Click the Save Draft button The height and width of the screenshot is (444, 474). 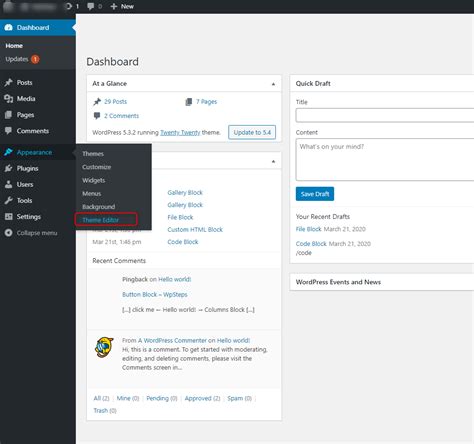coord(315,194)
